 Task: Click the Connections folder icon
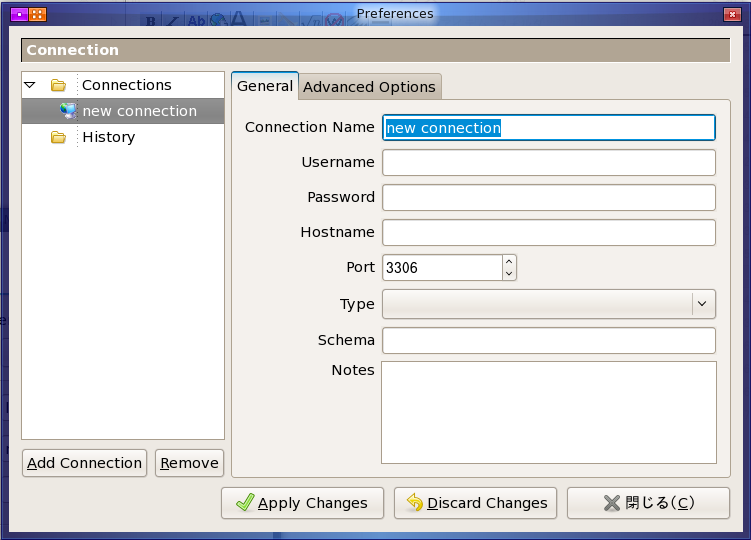click(x=59, y=85)
